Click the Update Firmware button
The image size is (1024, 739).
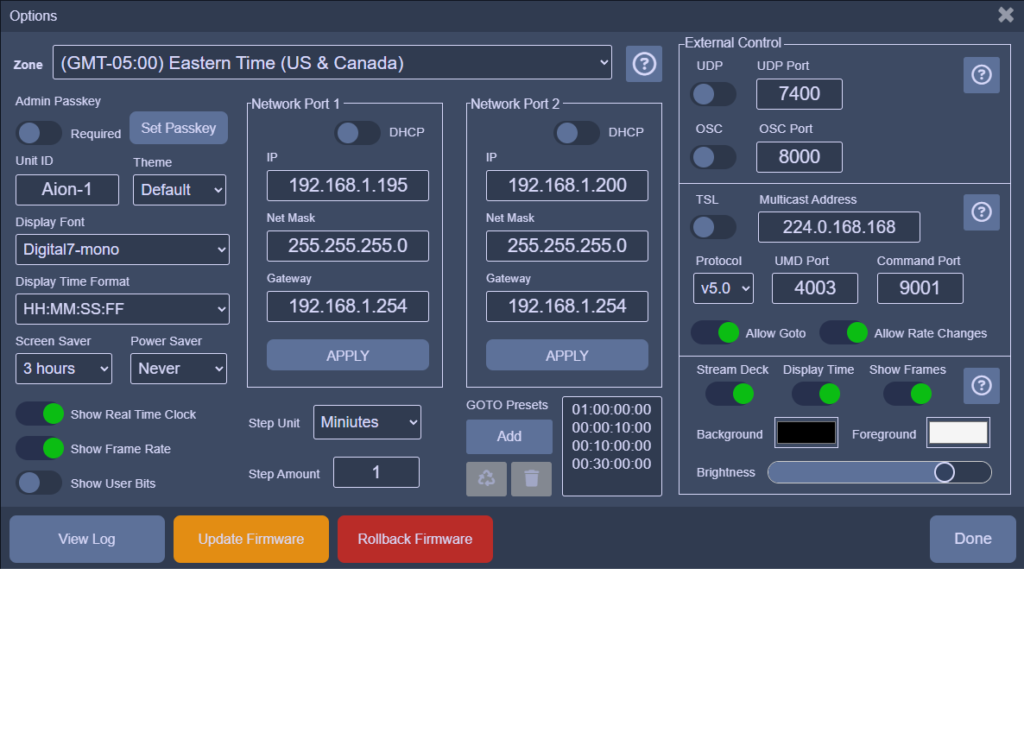(x=251, y=539)
